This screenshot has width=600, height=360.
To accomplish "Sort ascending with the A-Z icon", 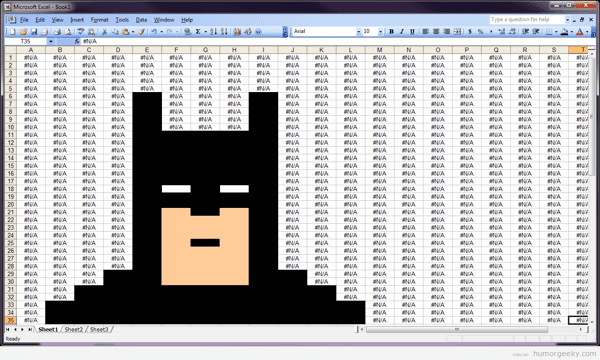I will click(214, 32).
